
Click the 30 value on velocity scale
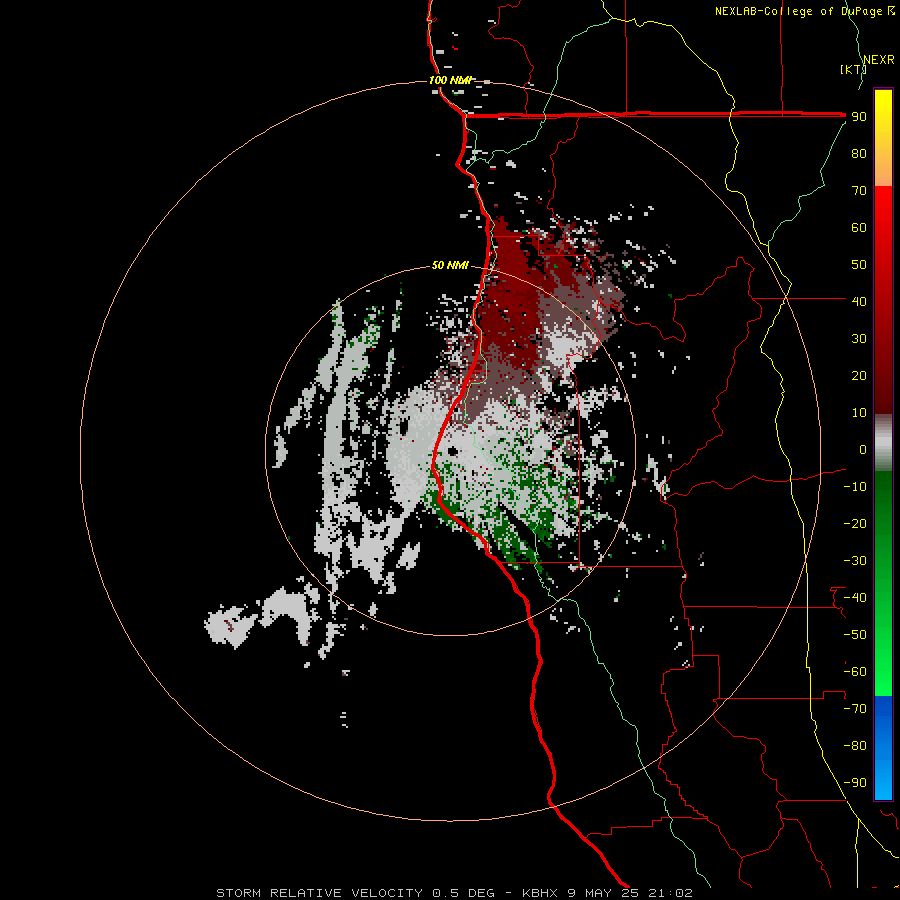tap(859, 339)
